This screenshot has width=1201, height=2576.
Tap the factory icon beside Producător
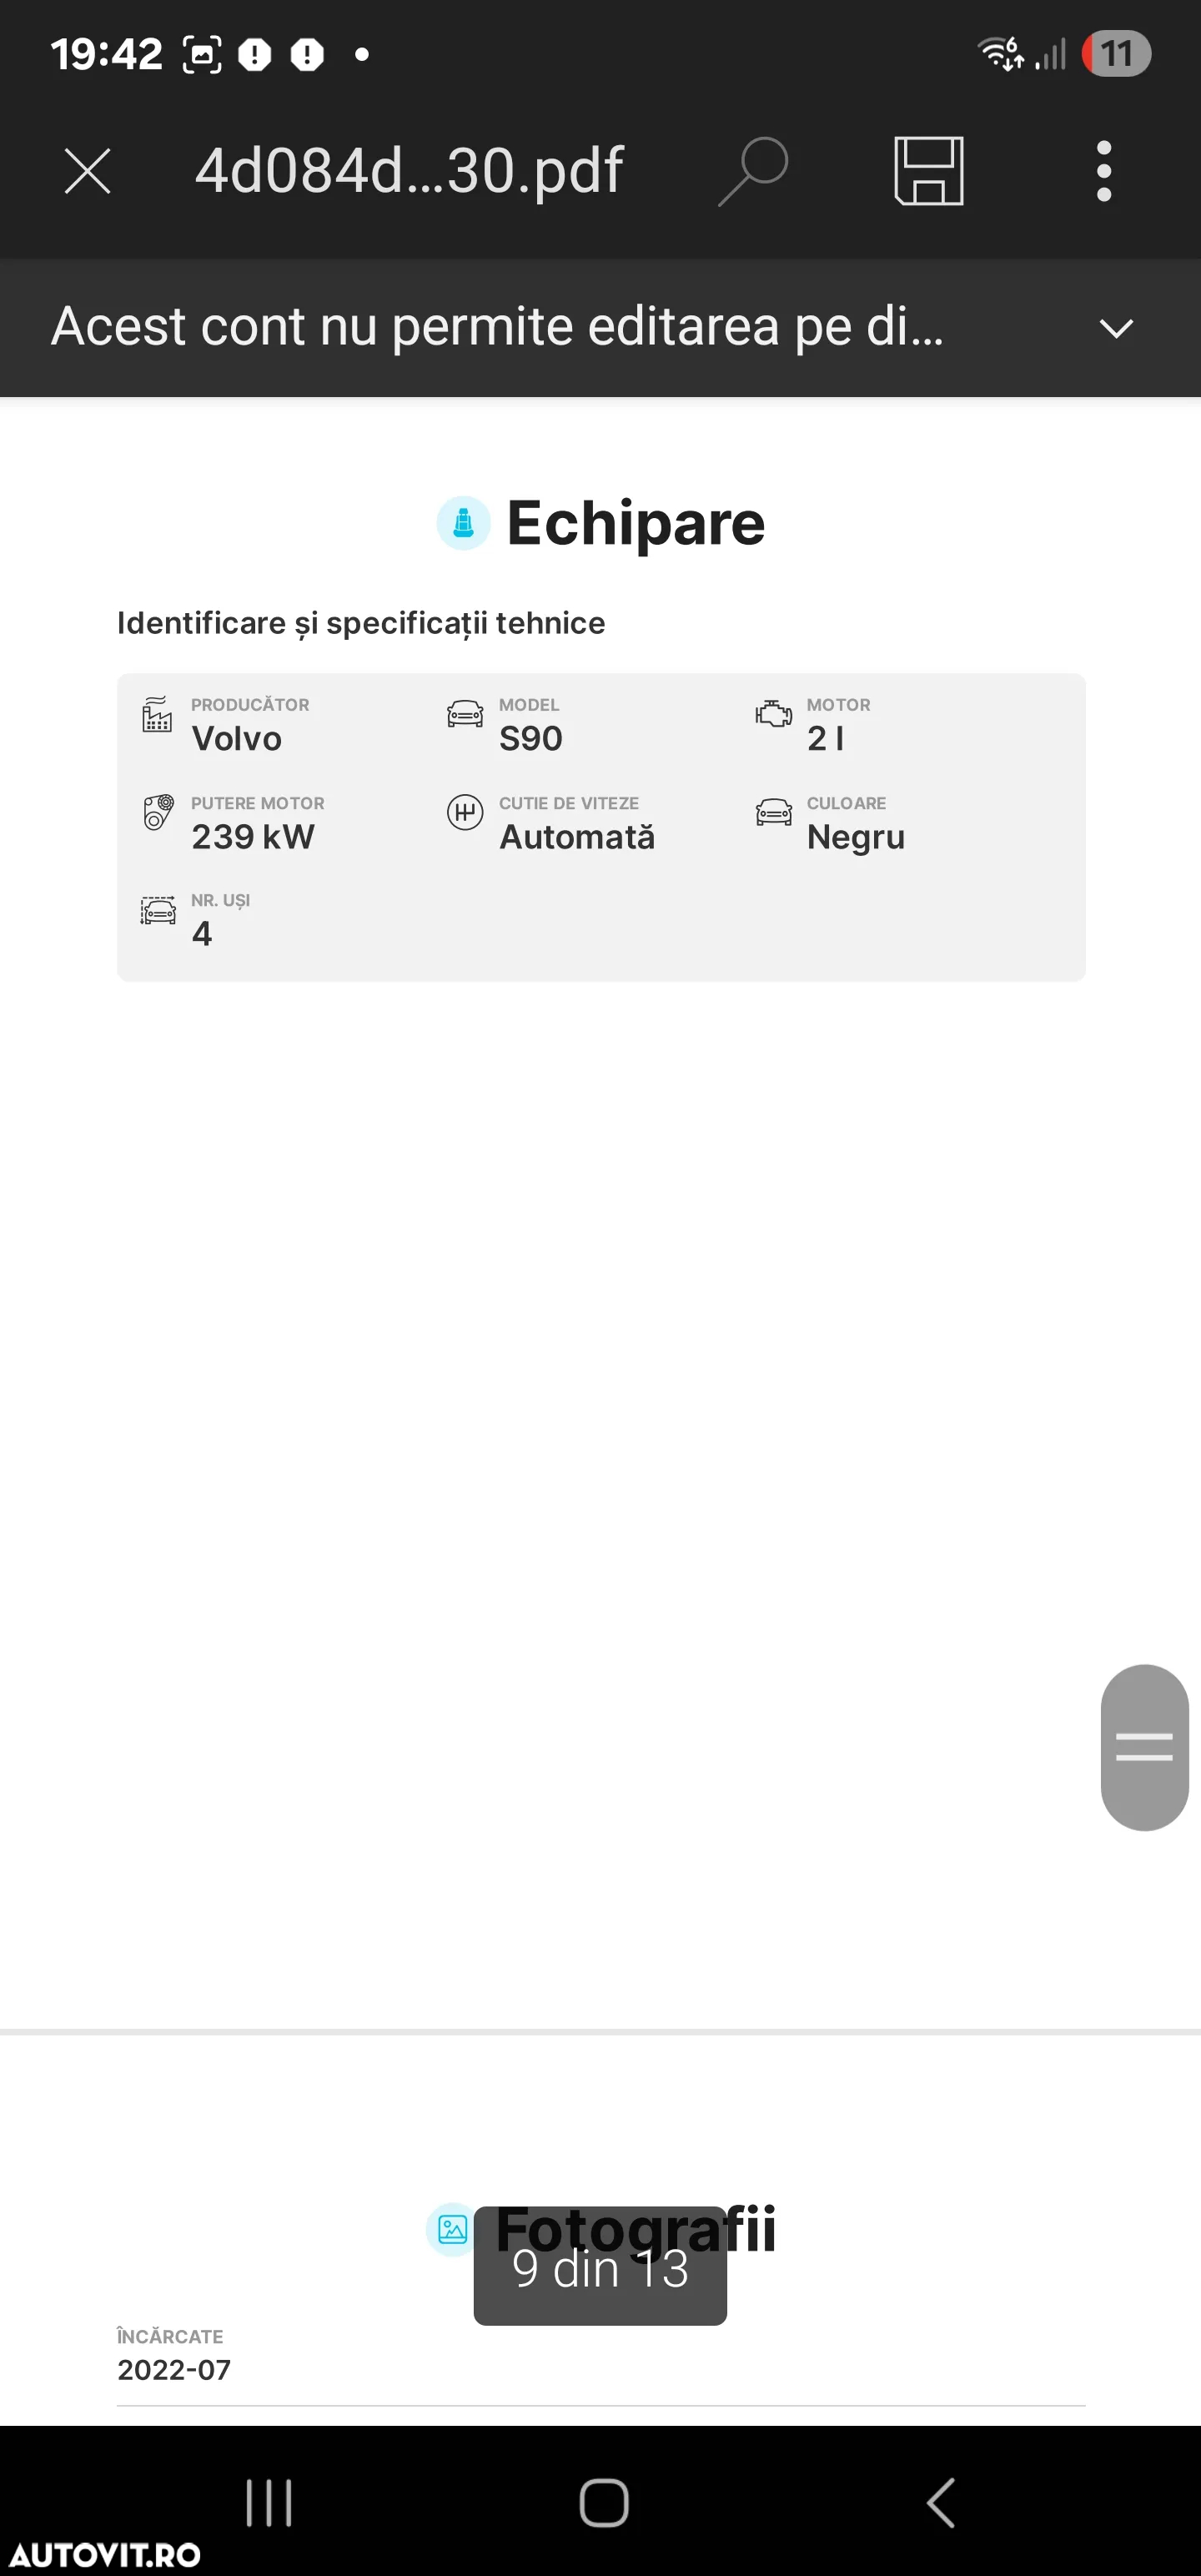[x=157, y=714]
